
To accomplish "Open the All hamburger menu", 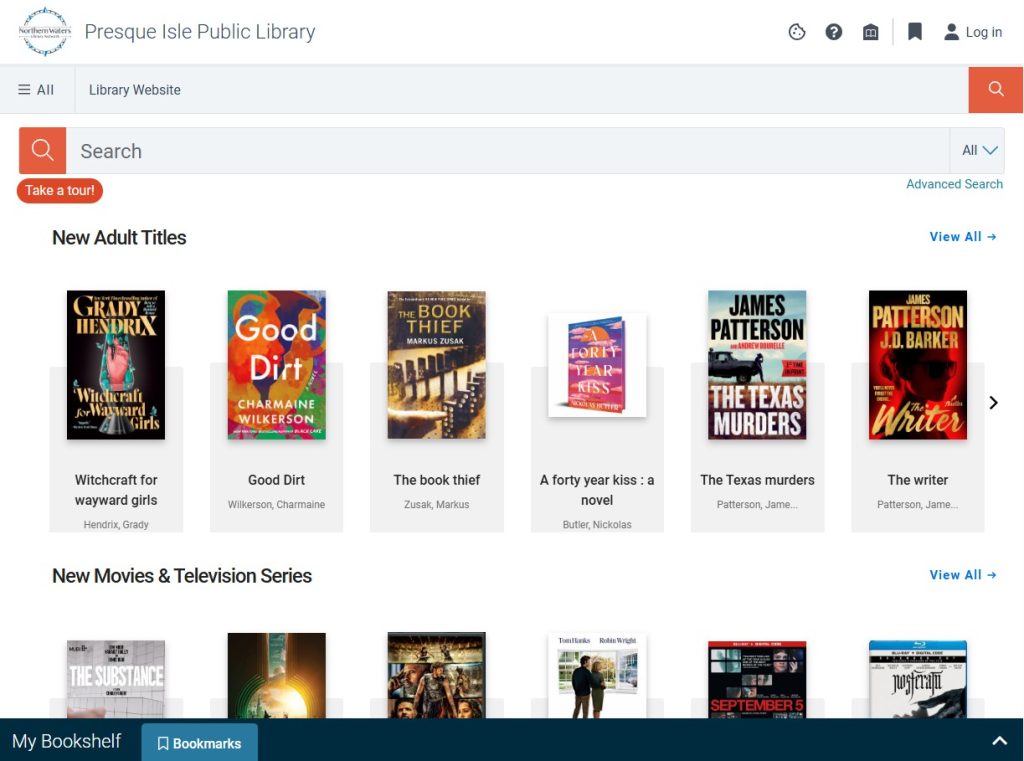I will pos(36,89).
